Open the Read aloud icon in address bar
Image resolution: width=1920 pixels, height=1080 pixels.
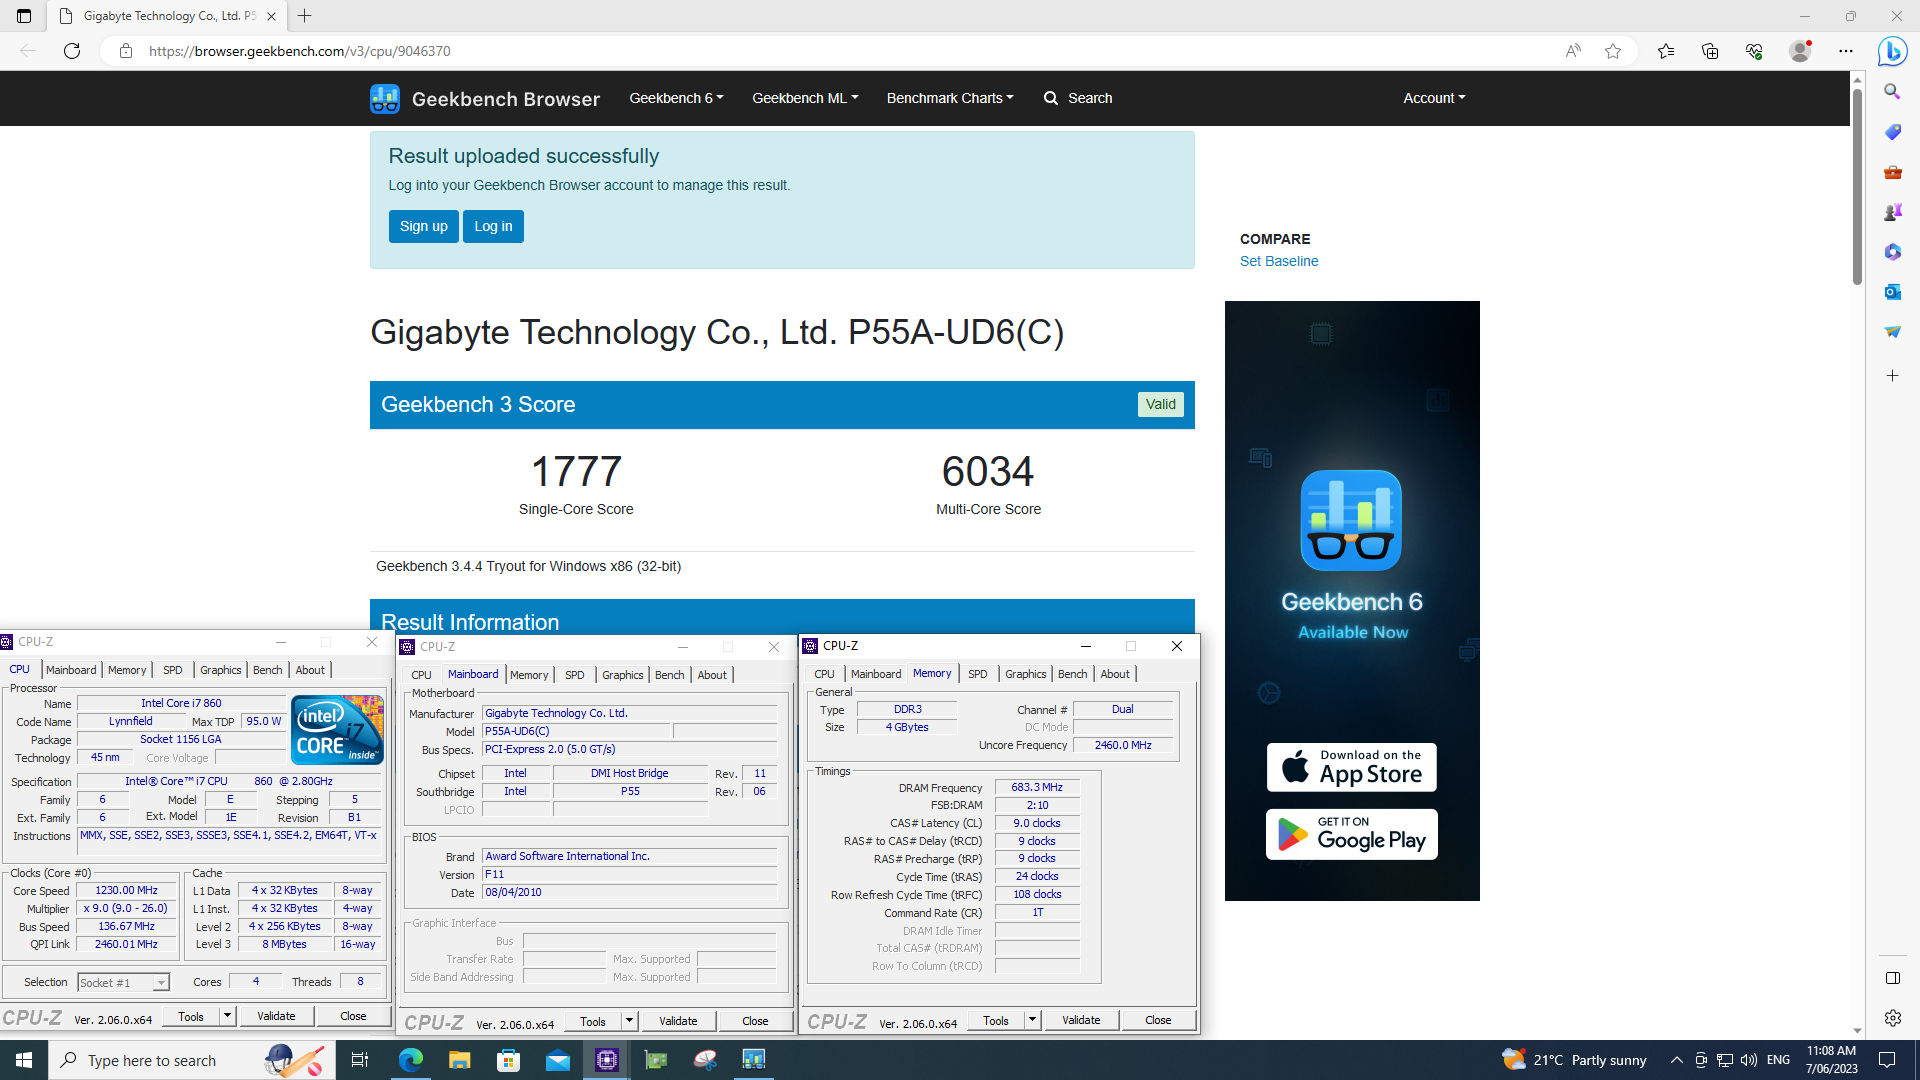click(x=1573, y=51)
